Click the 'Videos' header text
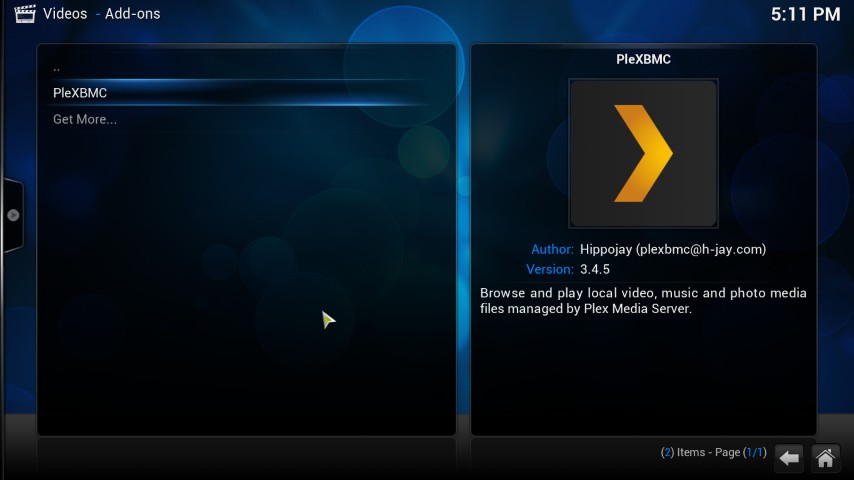854x480 pixels. [65, 14]
